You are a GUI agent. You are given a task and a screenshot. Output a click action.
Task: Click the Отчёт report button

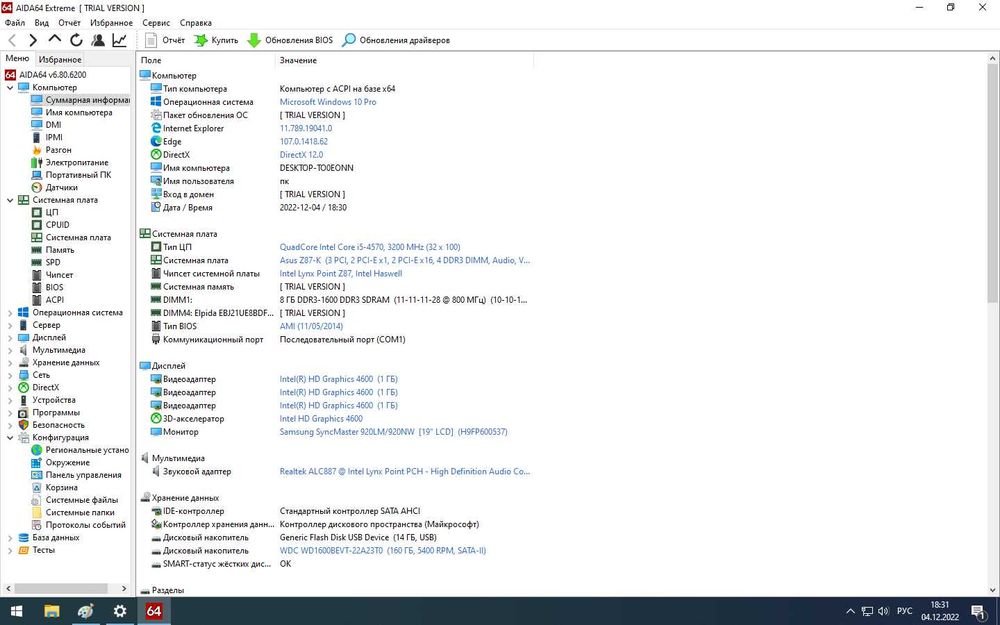click(165, 40)
